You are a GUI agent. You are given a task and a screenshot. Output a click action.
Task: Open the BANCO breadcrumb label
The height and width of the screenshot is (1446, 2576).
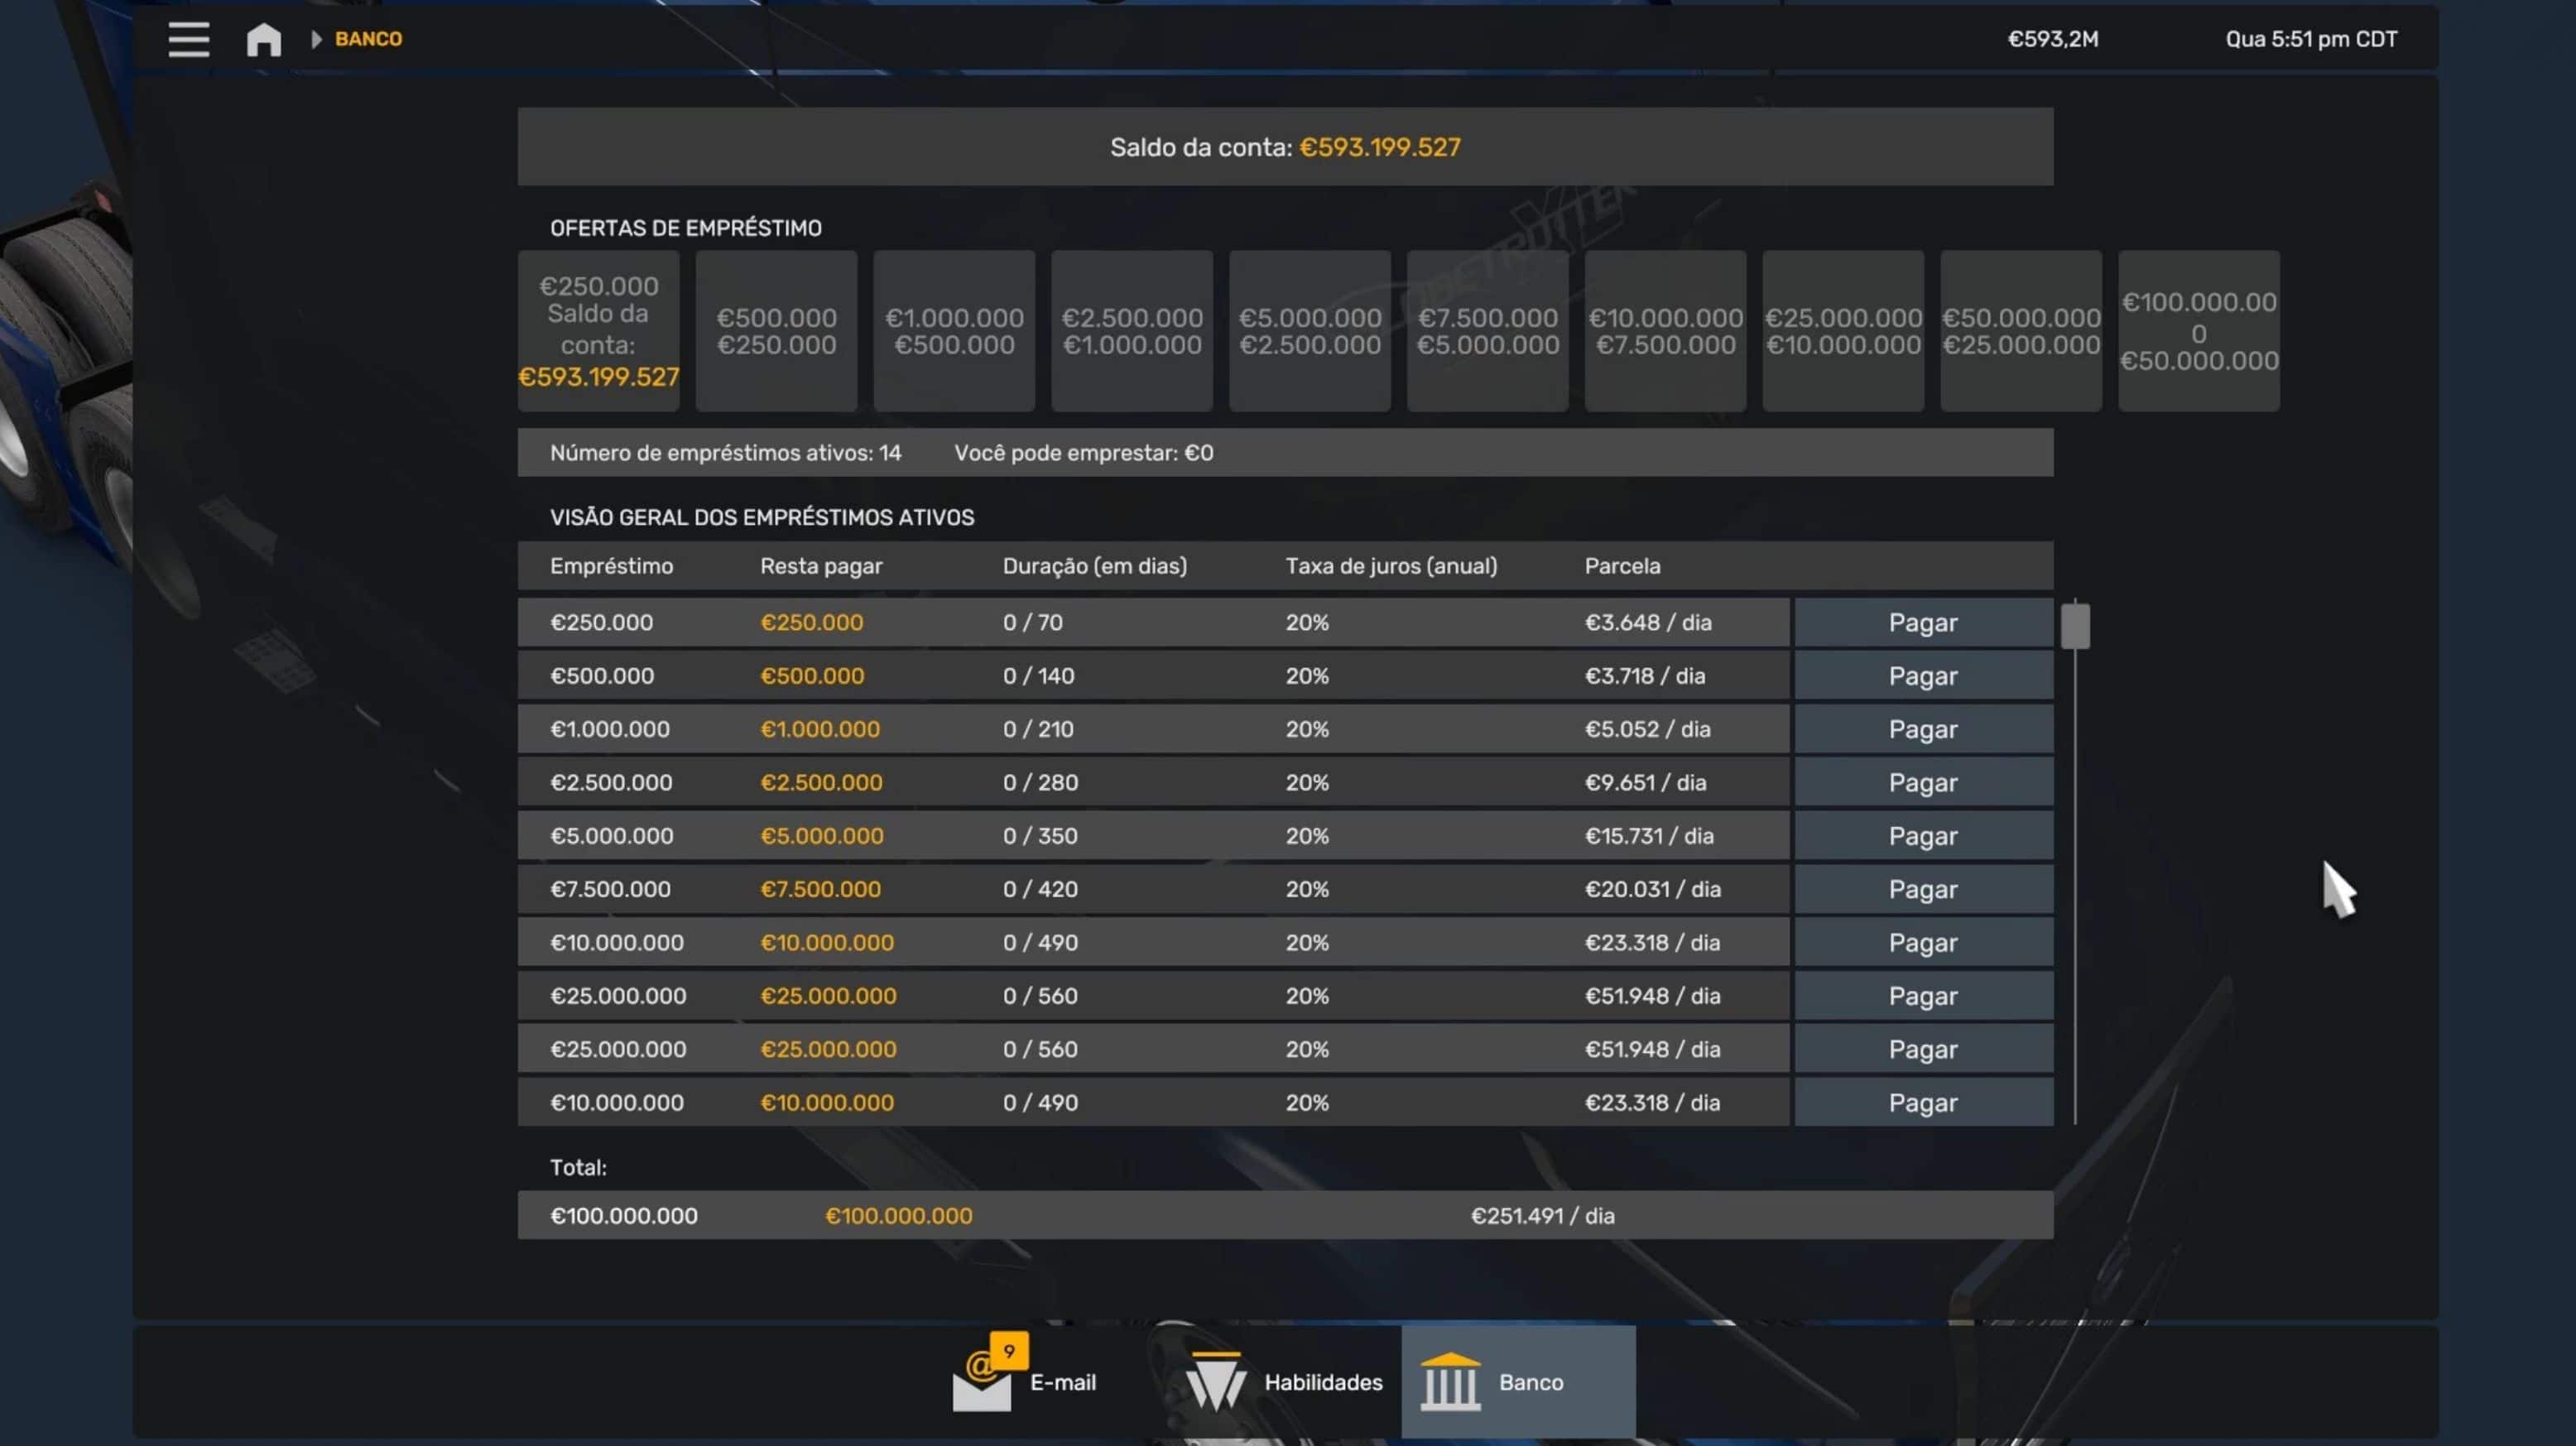coord(368,39)
